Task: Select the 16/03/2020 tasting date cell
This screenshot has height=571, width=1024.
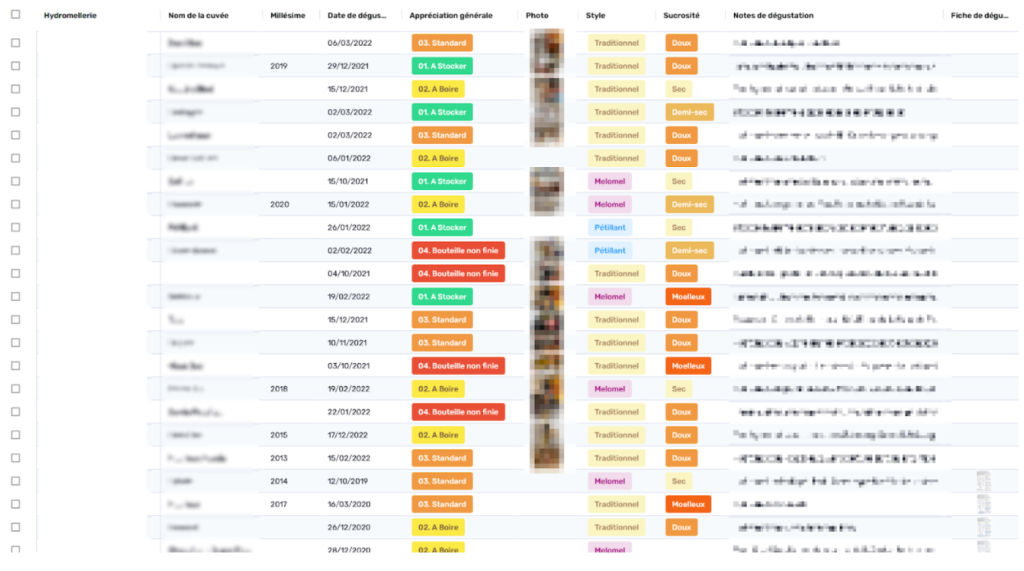Action: 349,504
